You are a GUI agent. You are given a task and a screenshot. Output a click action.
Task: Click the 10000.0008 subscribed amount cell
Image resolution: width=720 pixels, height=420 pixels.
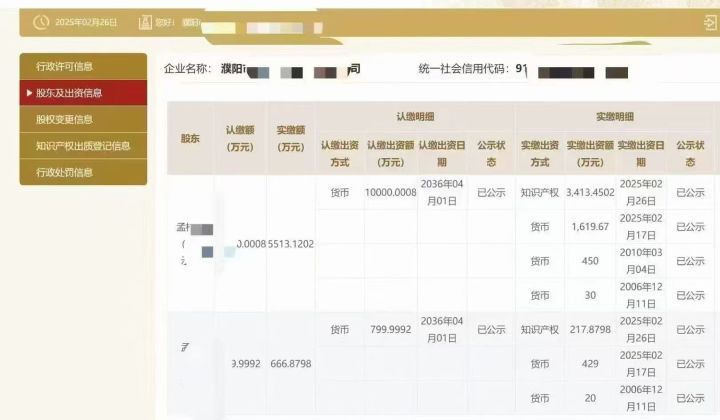[390, 192]
